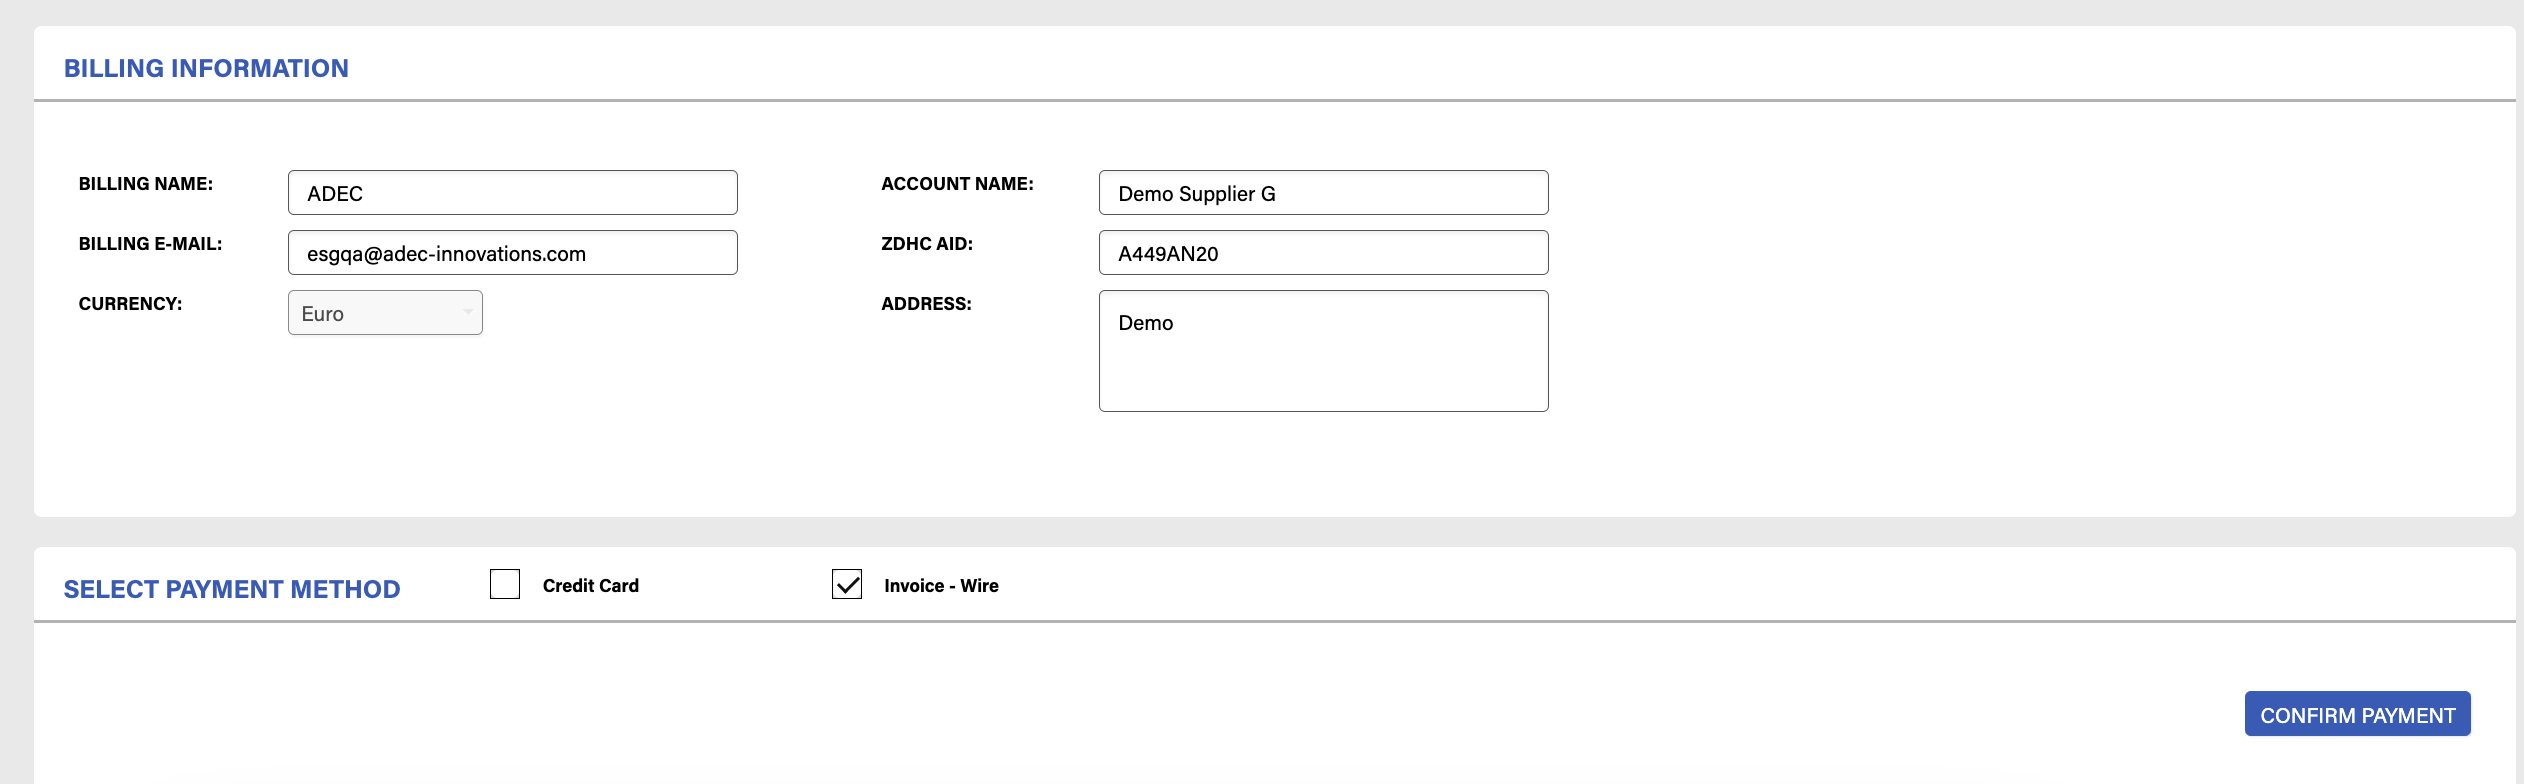2524x784 pixels.
Task: Check the Credit Card payment option
Action: (x=505, y=584)
